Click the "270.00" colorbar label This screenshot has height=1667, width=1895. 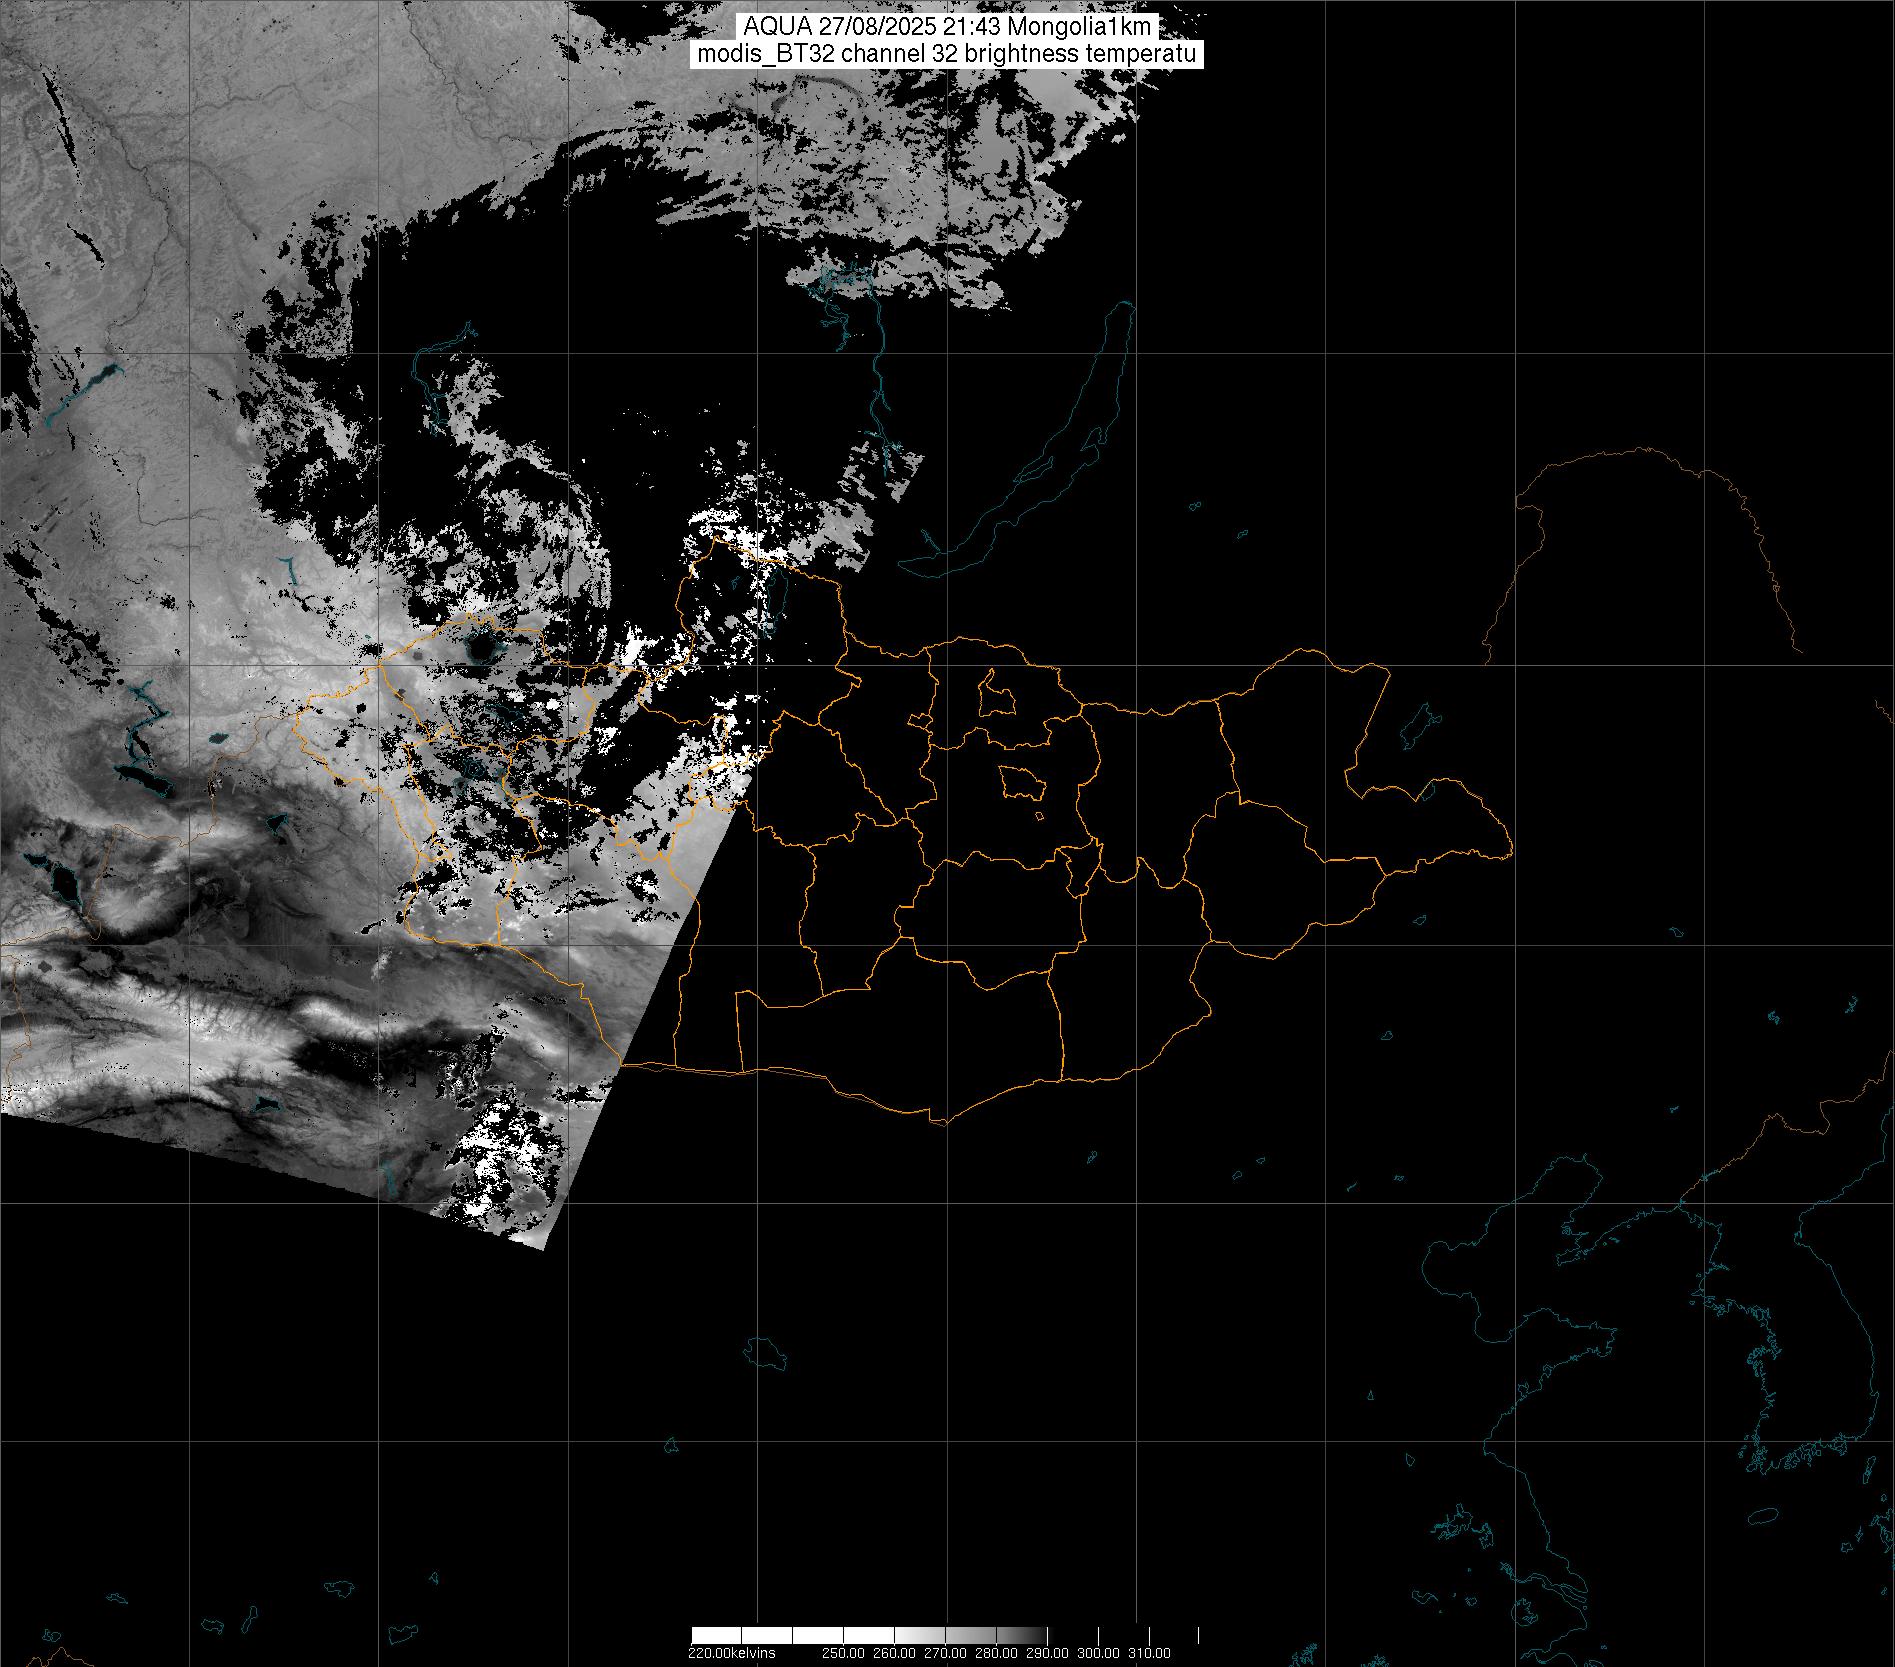[x=946, y=1653]
